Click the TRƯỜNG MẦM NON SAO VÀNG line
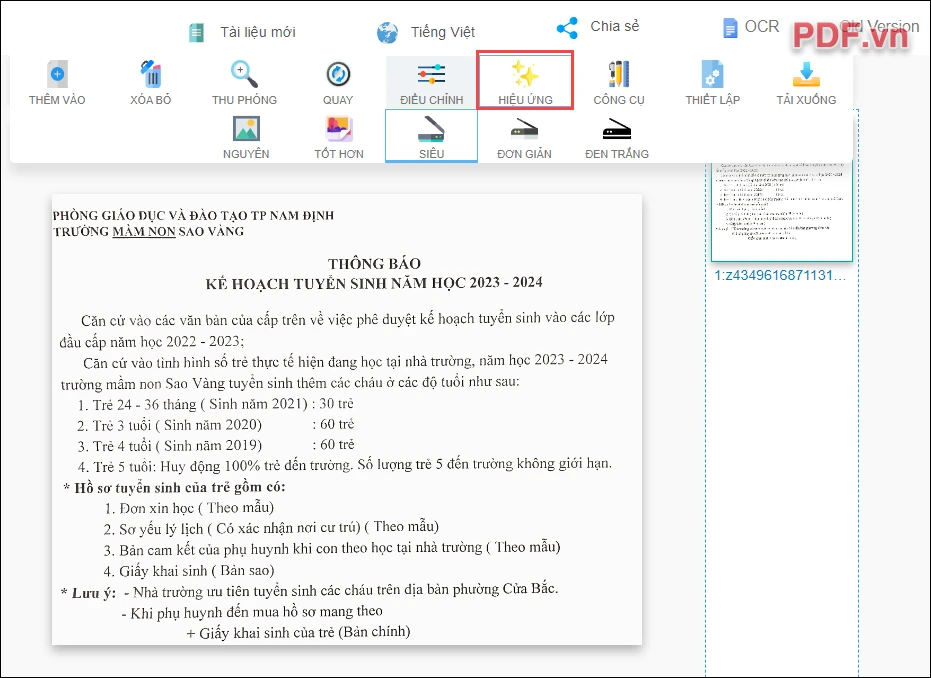931x678 pixels. (148, 232)
